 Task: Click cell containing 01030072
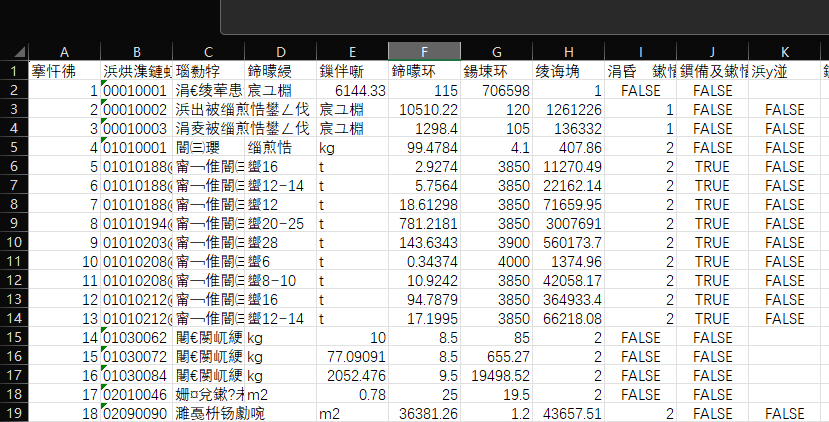(x=136, y=357)
